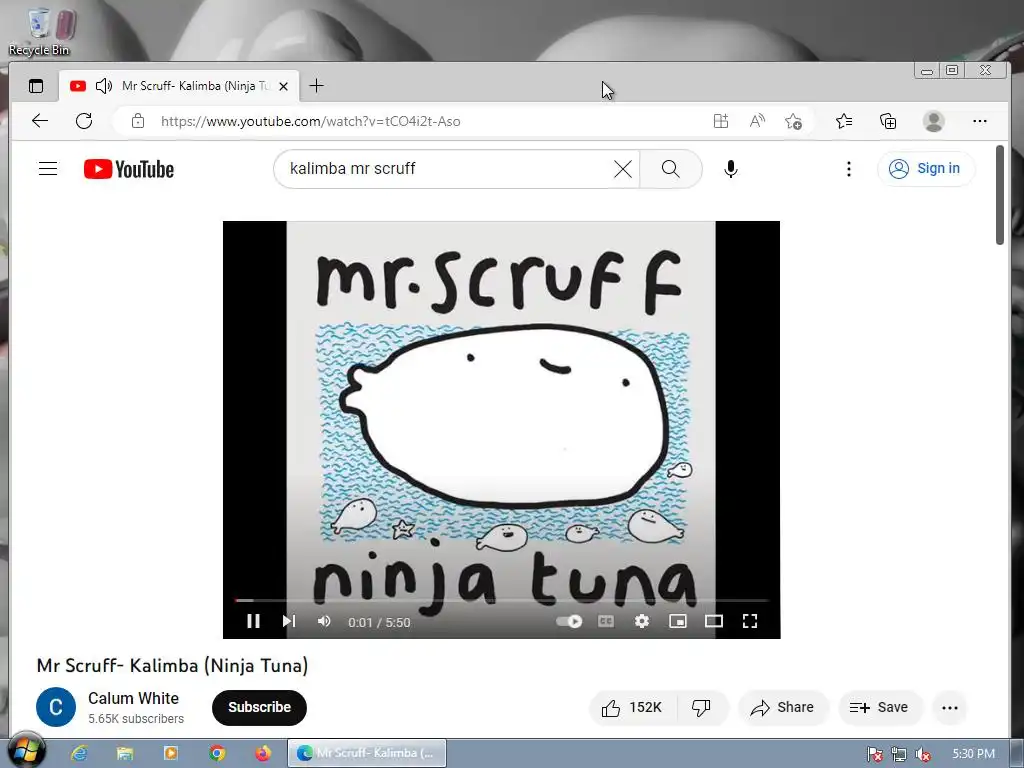Save video to playlist
Viewport: 1024px width, 768px height.
[880, 707]
